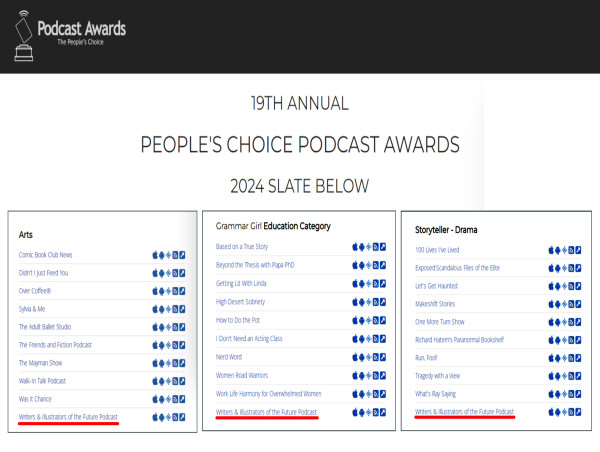
Task: Visit I Don't Need an Acting Class link
Action: click(249, 338)
